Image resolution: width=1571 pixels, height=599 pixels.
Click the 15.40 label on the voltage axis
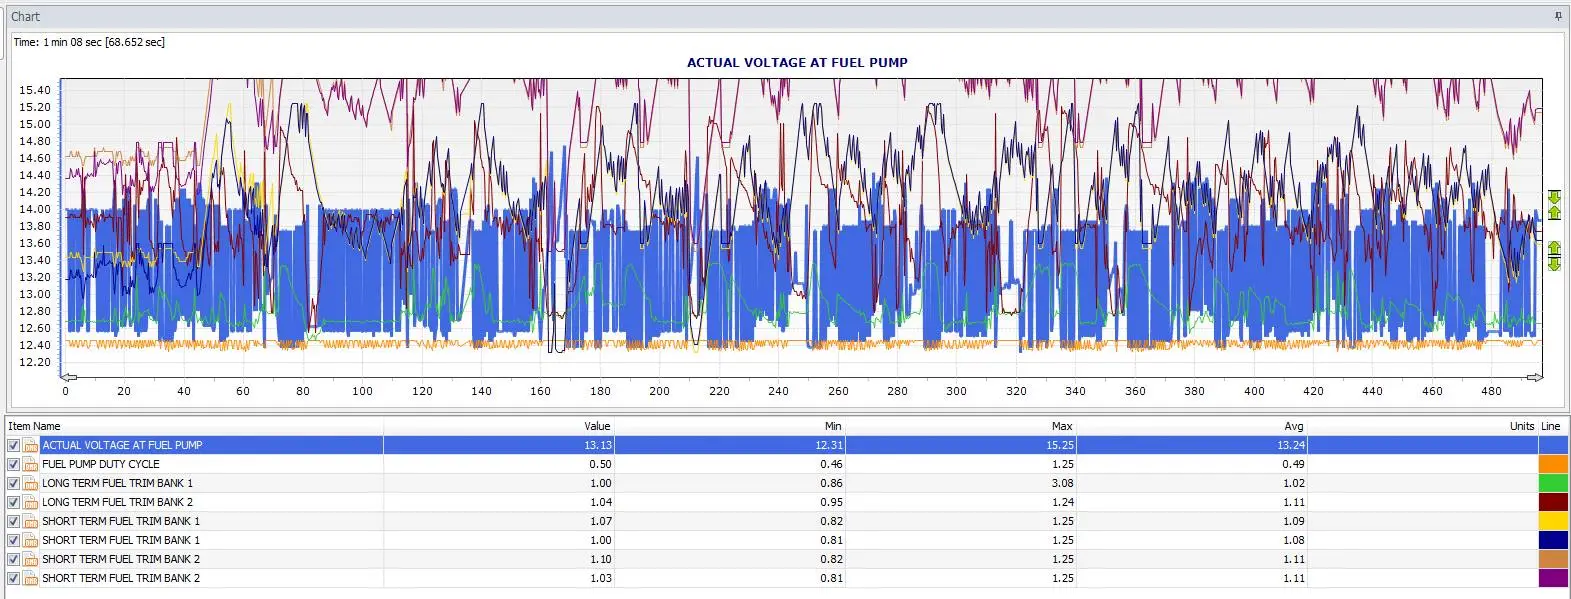[x=34, y=91]
